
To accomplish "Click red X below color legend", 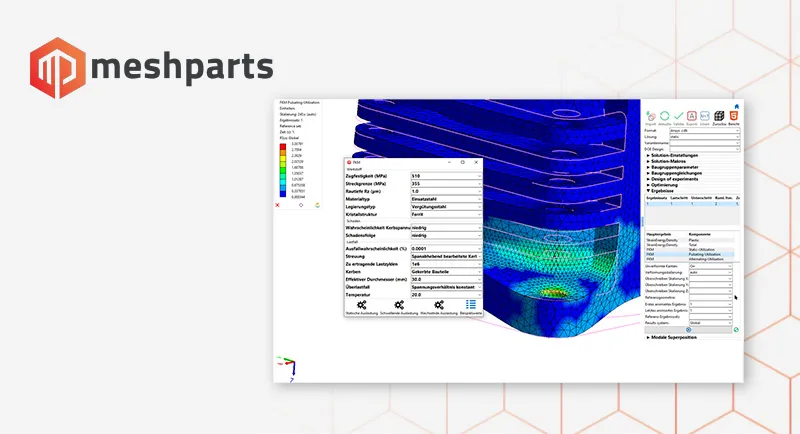I will [x=277, y=205].
